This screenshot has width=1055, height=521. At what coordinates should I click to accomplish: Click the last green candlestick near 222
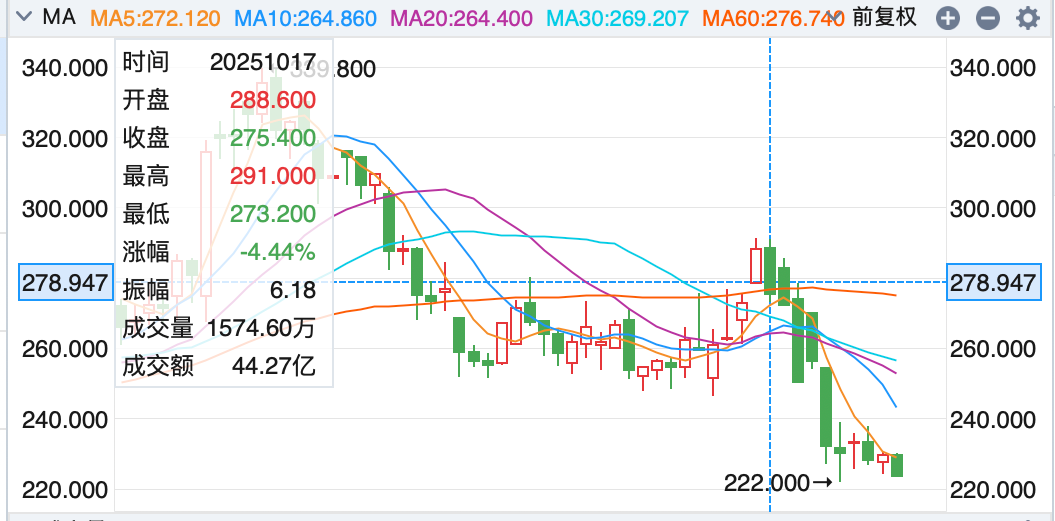[x=897, y=465]
